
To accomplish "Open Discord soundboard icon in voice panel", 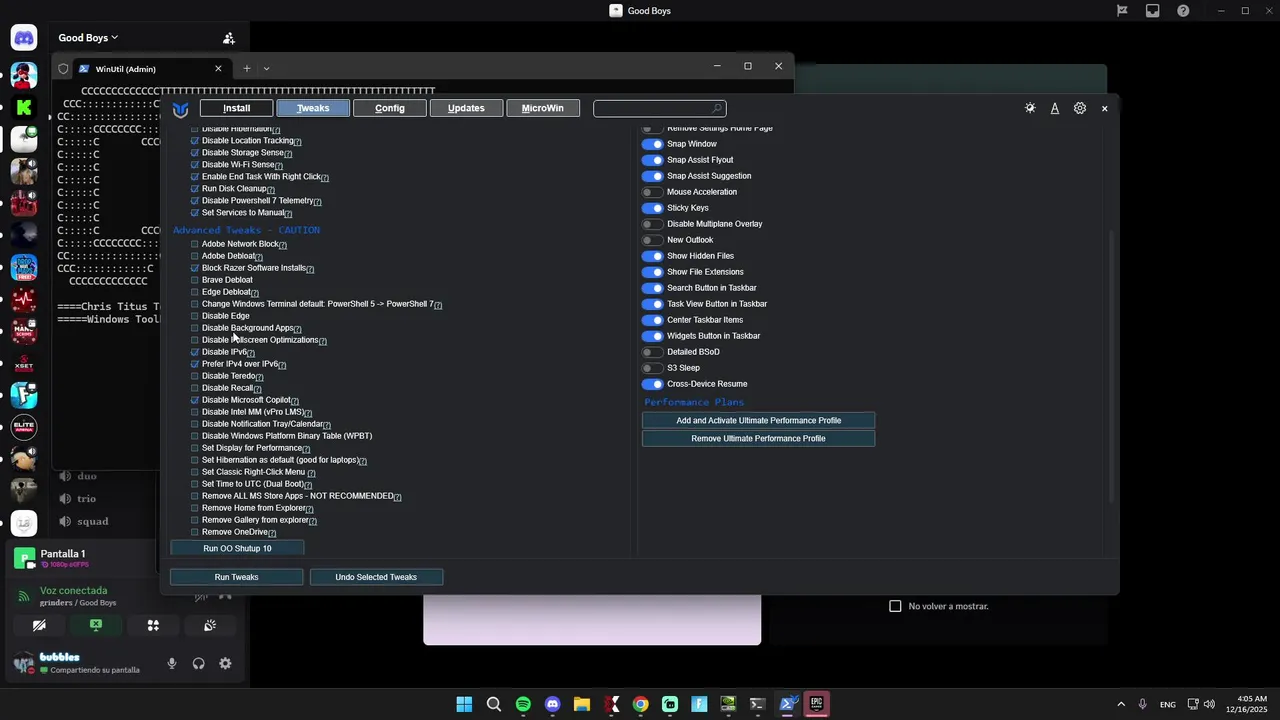I will (x=210, y=625).
